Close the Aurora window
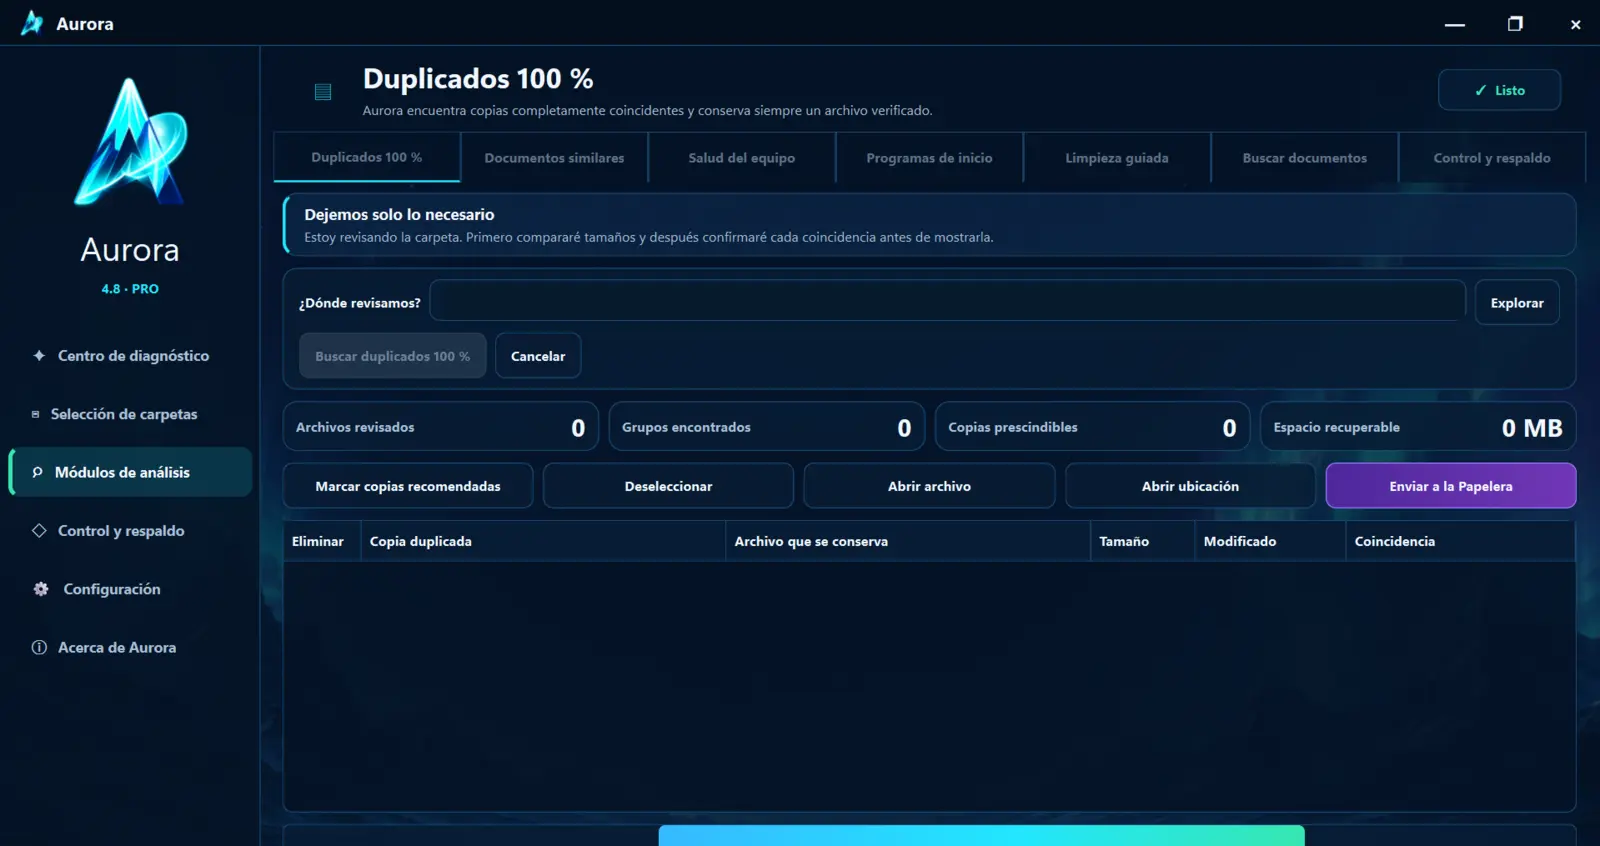 coord(1575,24)
